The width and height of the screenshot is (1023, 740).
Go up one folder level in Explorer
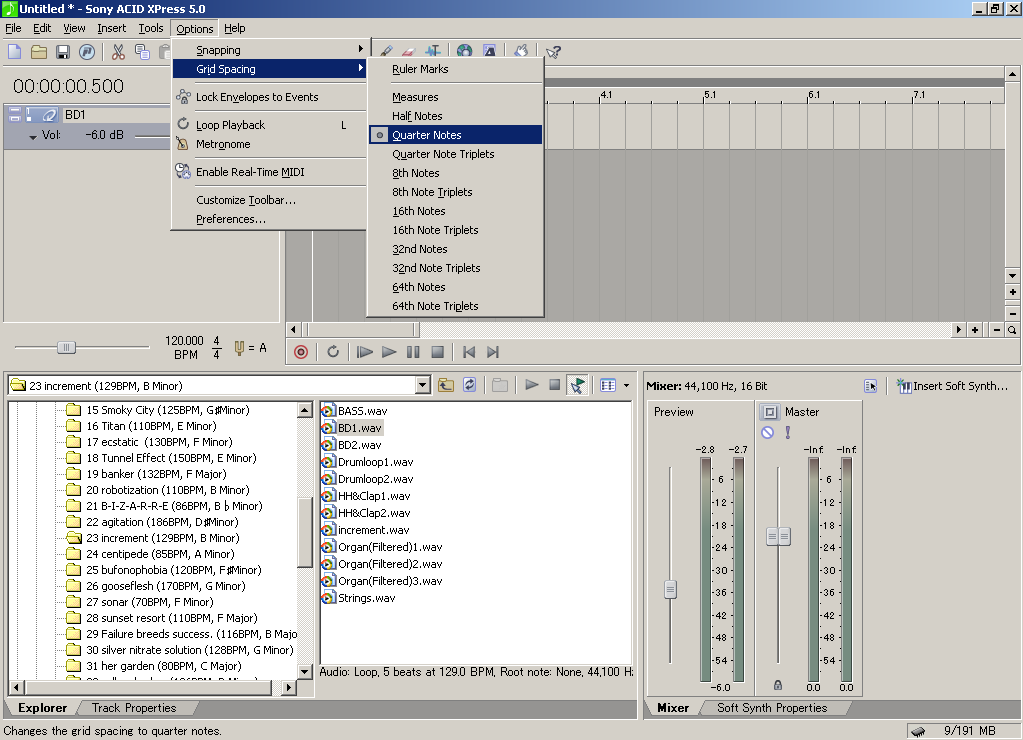(x=446, y=385)
